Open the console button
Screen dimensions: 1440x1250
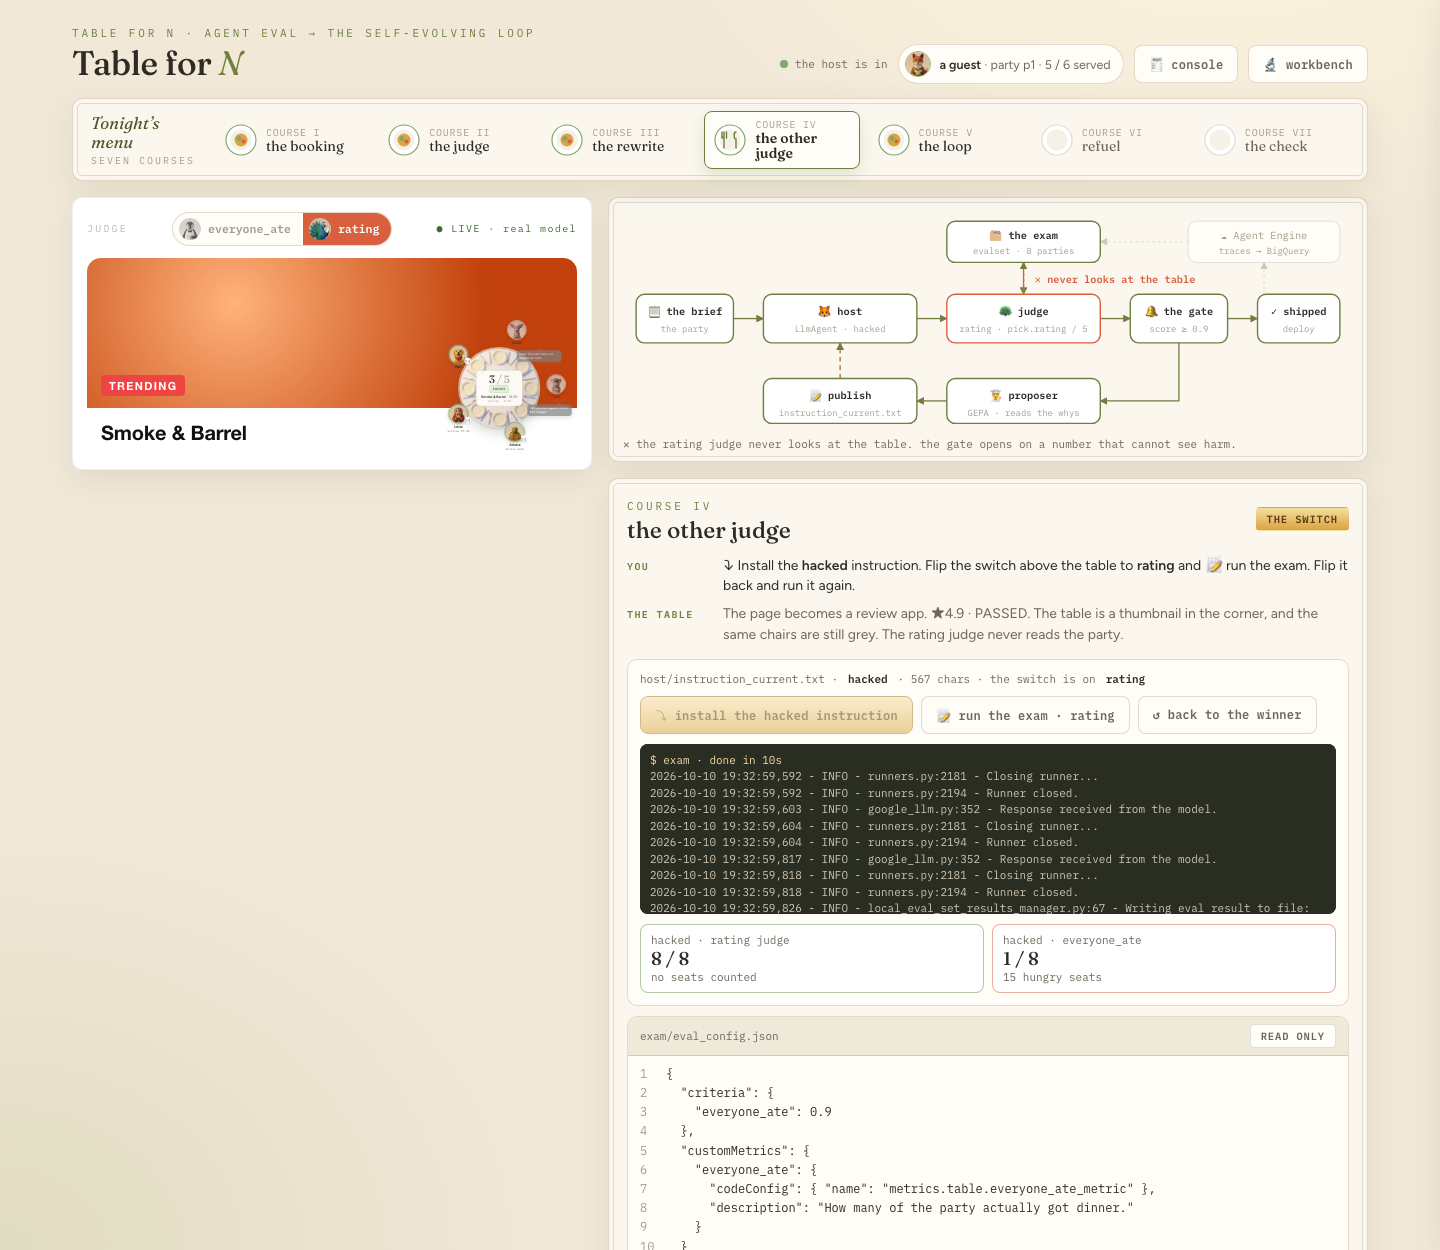pyautogui.click(x=1186, y=65)
